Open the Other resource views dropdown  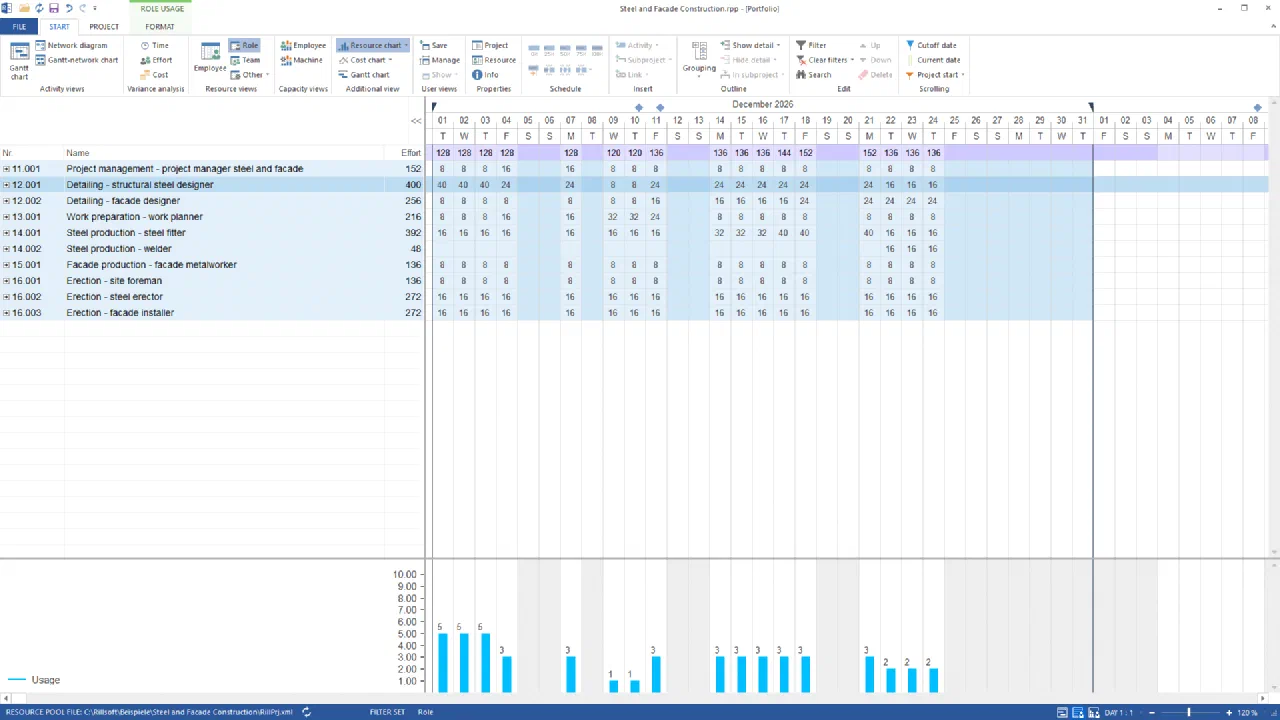pos(249,75)
